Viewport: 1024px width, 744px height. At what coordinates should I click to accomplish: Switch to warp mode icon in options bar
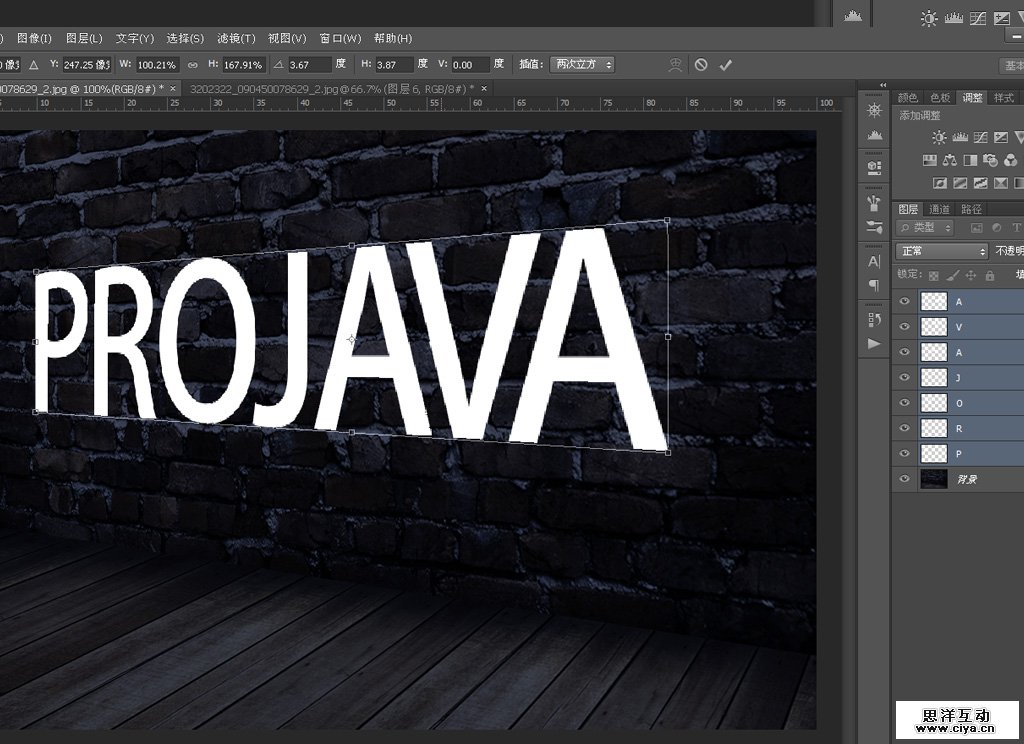pyautogui.click(x=676, y=65)
